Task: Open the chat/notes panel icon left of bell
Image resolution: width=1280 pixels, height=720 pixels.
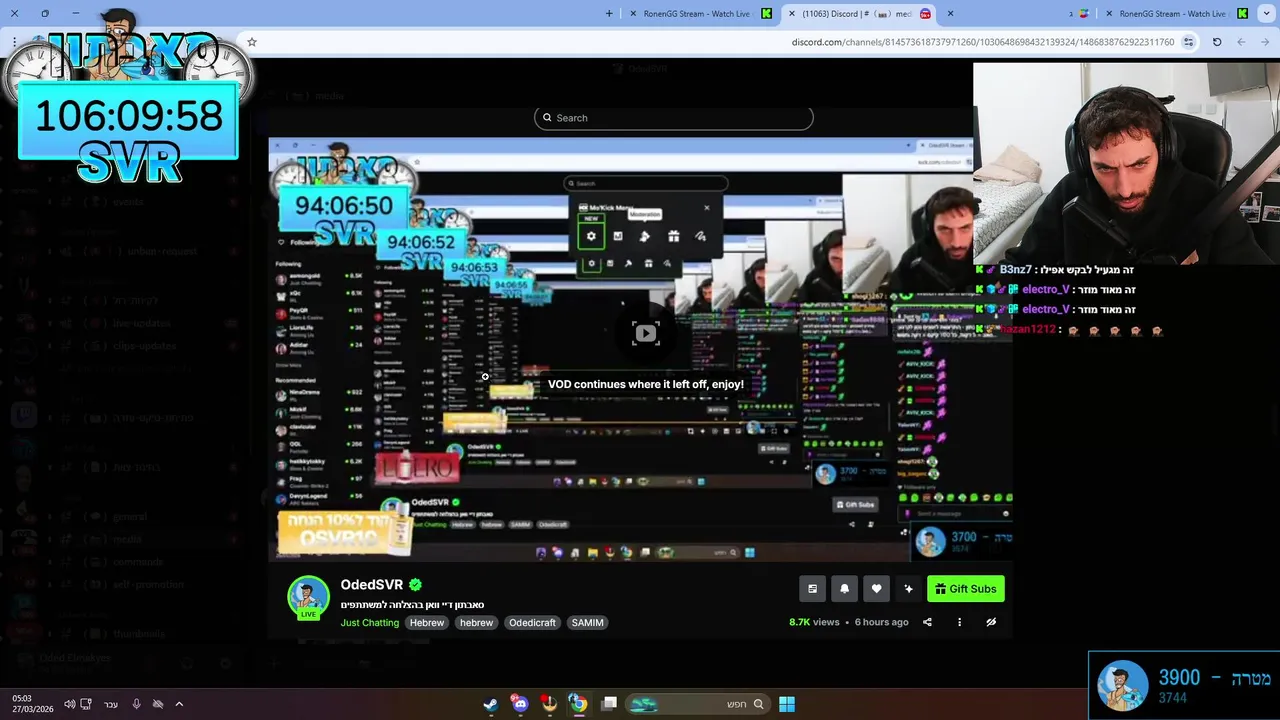Action: point(812,589)
